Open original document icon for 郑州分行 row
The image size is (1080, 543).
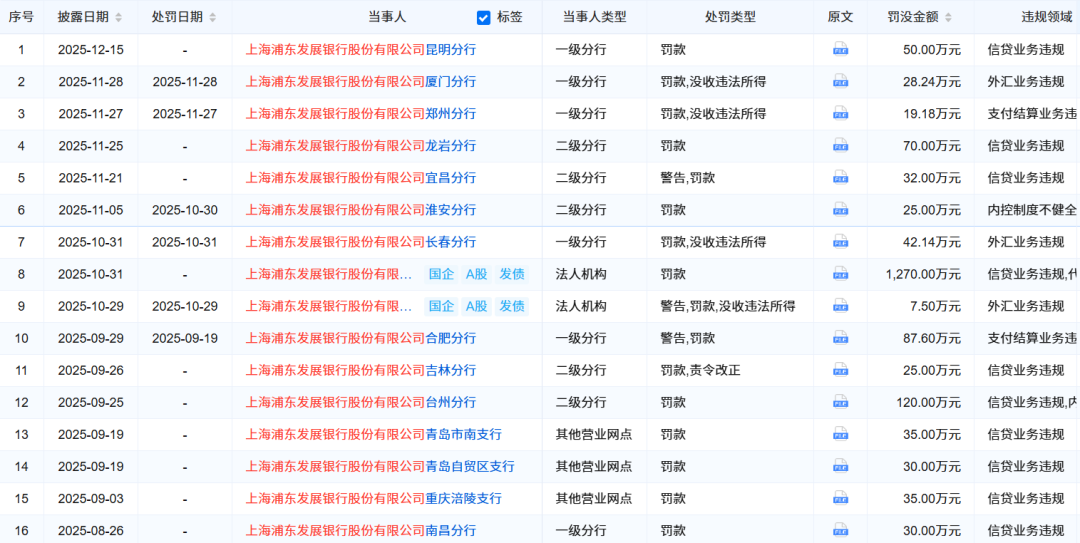pyautogui.click(x=840, y=113)
